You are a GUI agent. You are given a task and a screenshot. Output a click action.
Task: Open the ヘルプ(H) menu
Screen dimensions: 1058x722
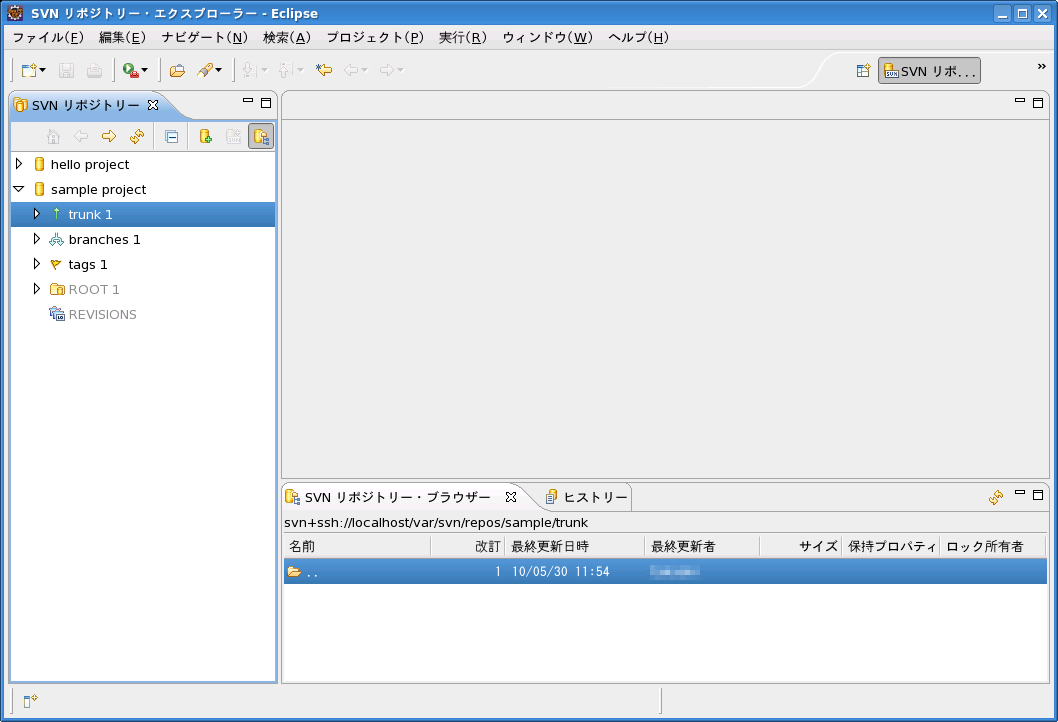click(x=638, y=38)
